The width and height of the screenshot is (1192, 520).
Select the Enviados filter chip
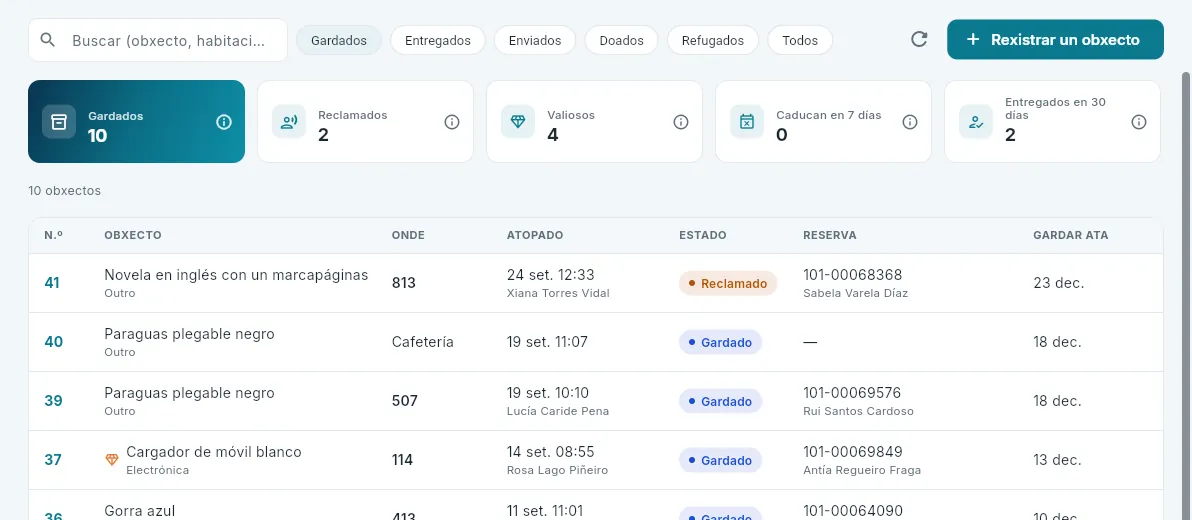click(x=535, y=40)
